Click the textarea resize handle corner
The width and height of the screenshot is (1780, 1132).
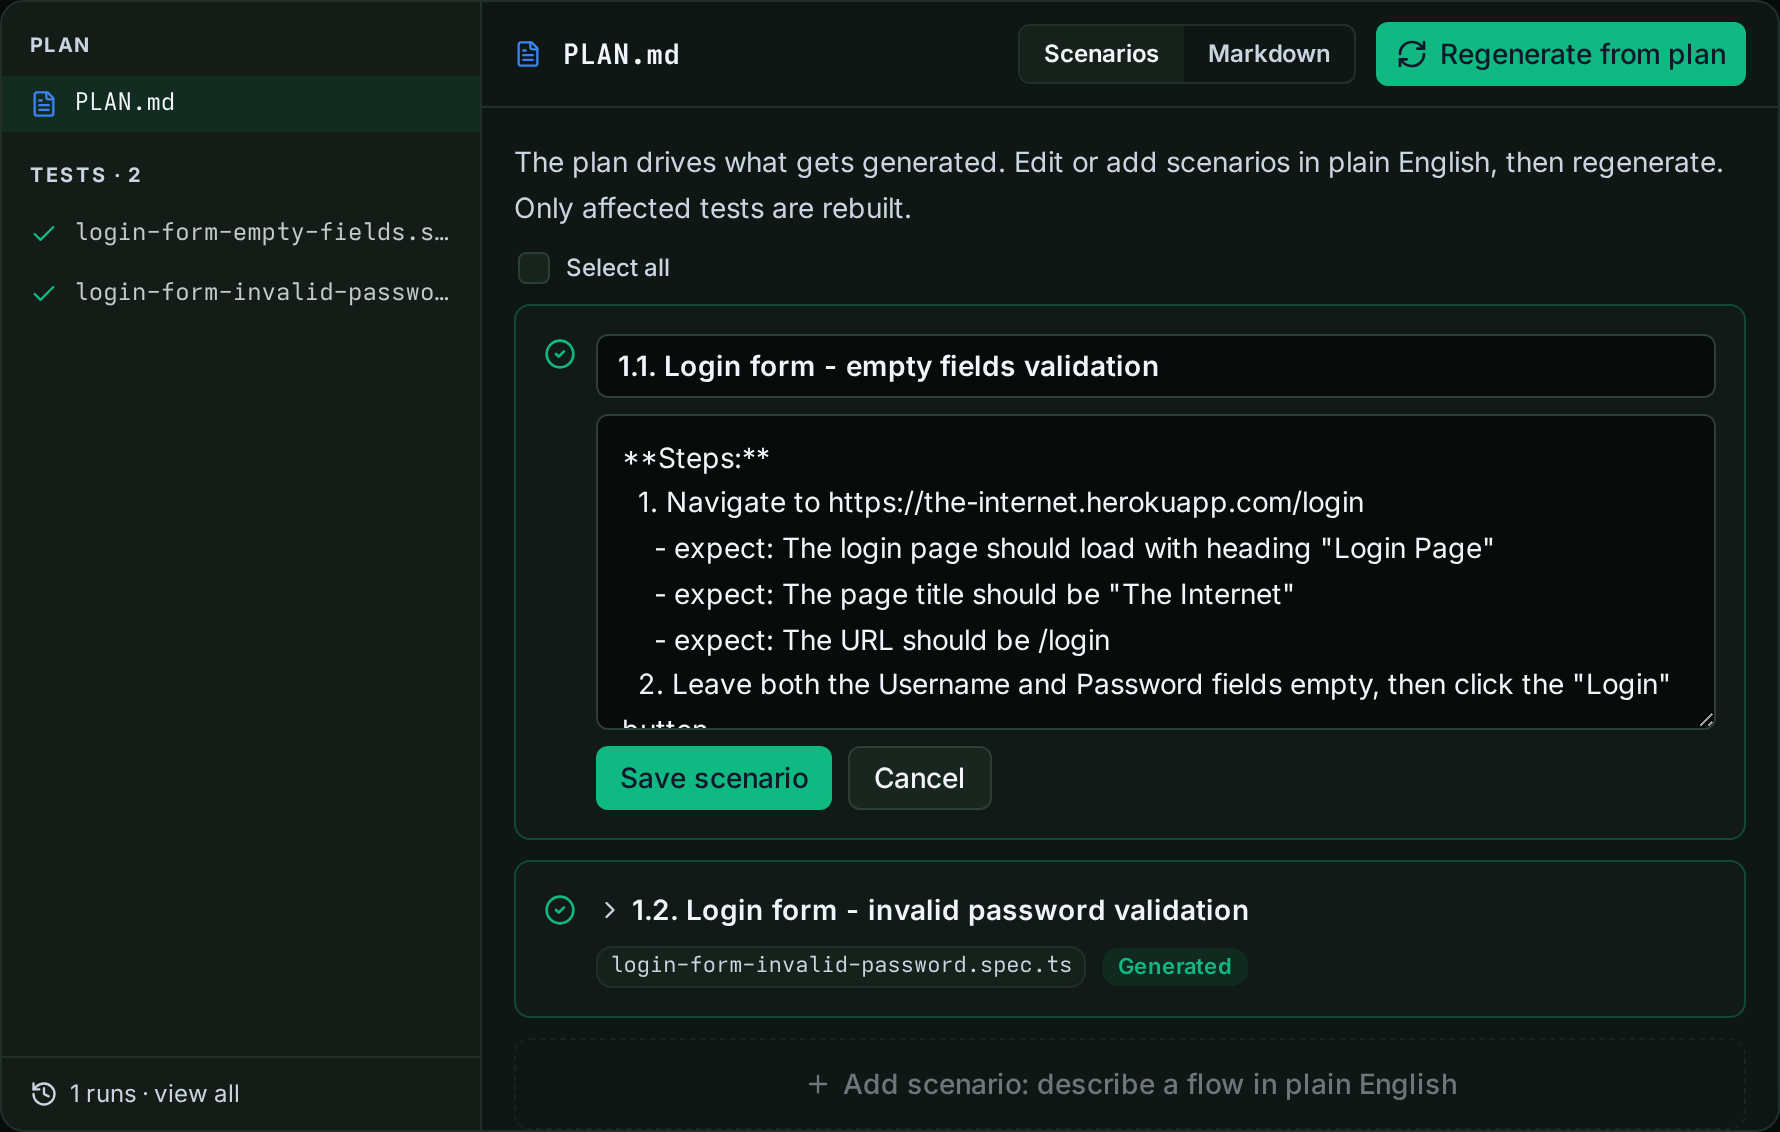tap(1706, 720)
